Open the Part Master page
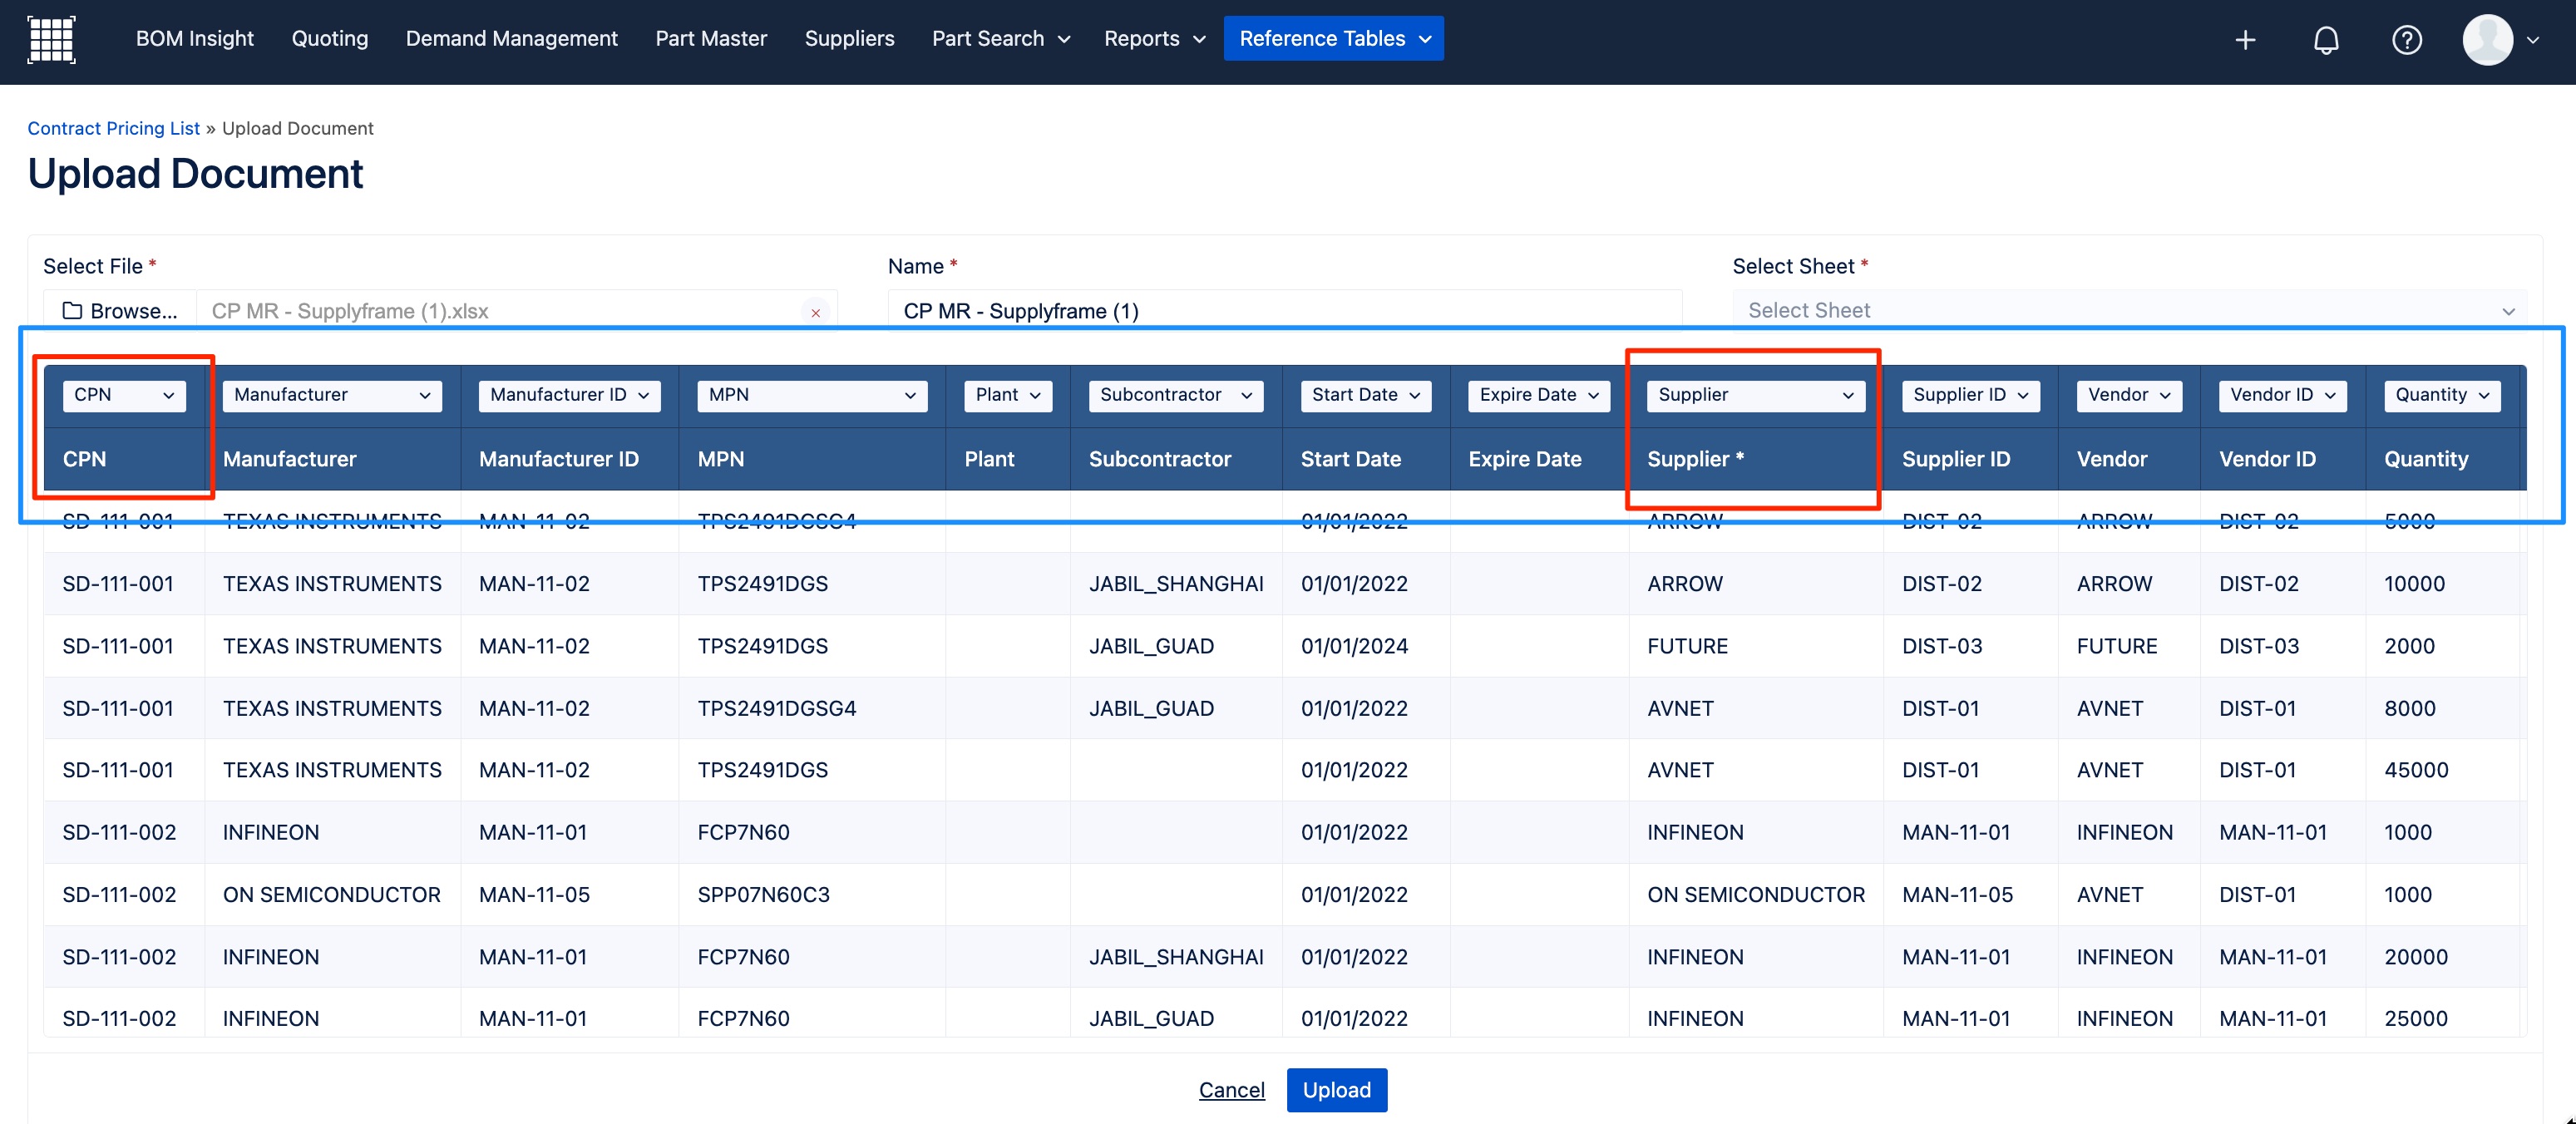The height and width of the screenshot is (1124, 2576). (x=711, y=38)
